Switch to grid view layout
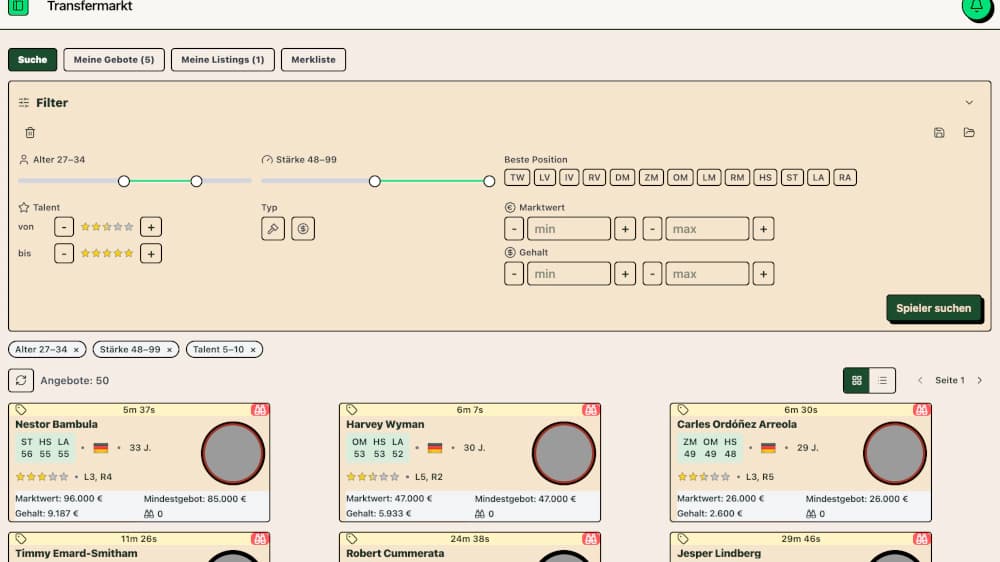The width and height of the screenshot is (1000, 562). (x=856, y=380)
